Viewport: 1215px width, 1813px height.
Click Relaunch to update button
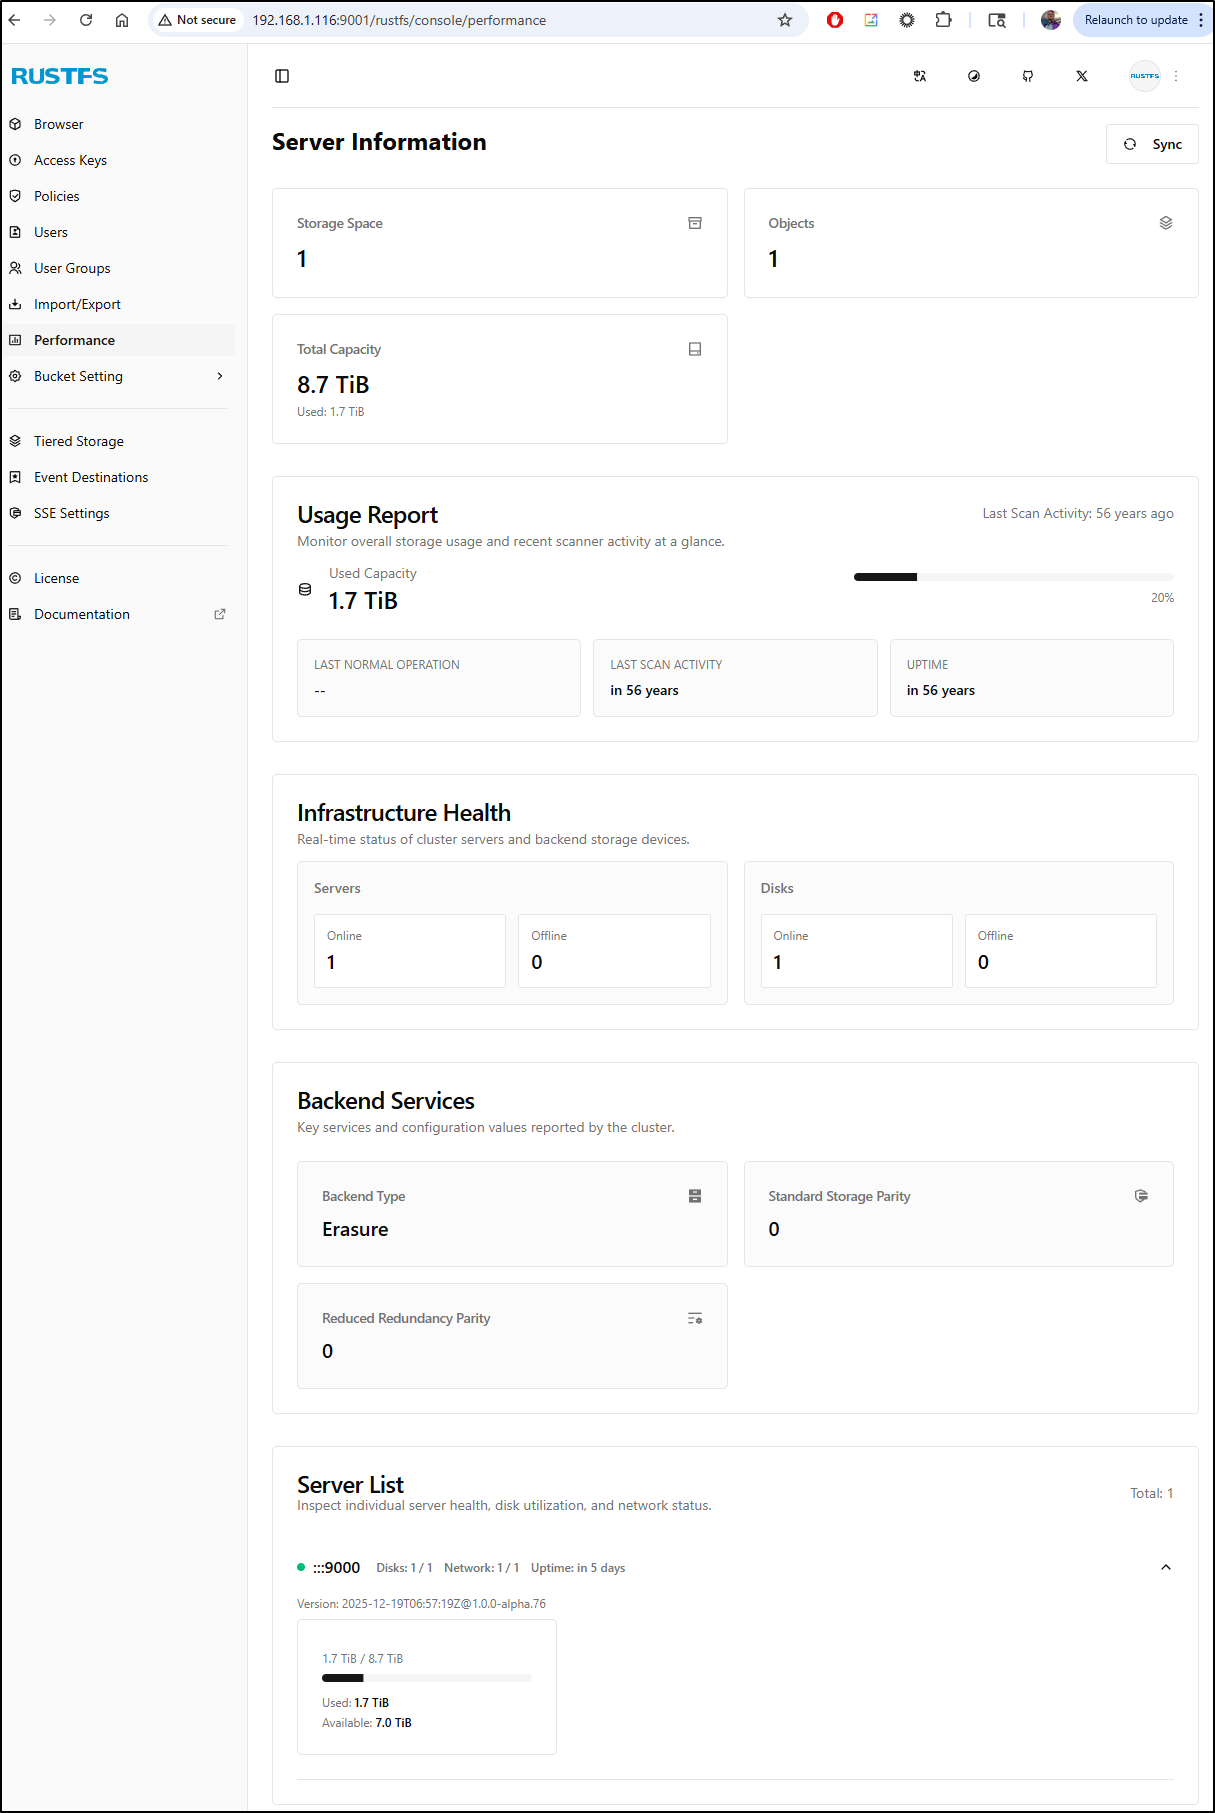click(x=1135, y=20)
